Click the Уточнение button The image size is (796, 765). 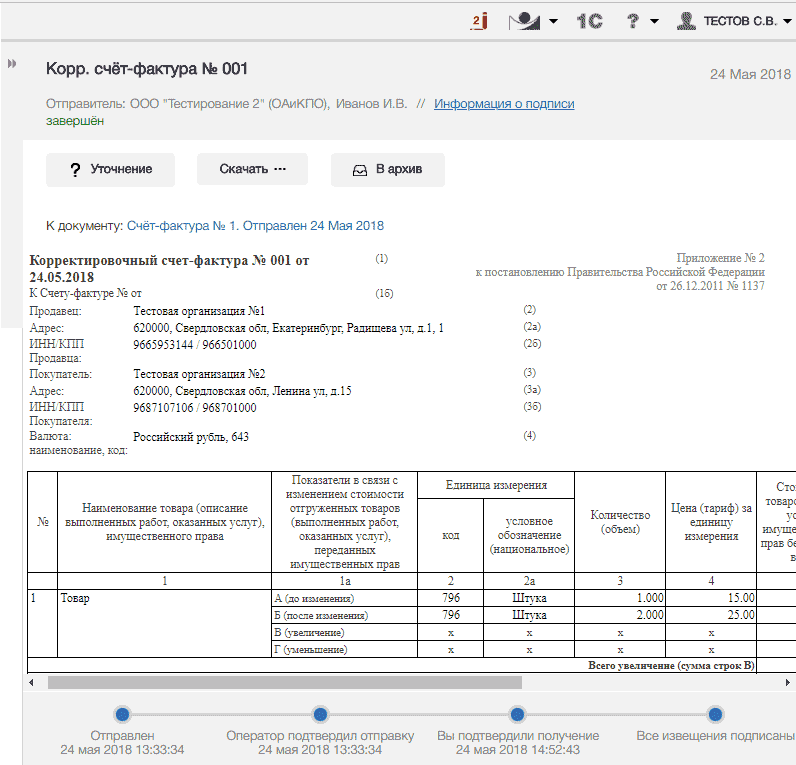[x=110, y=170]
